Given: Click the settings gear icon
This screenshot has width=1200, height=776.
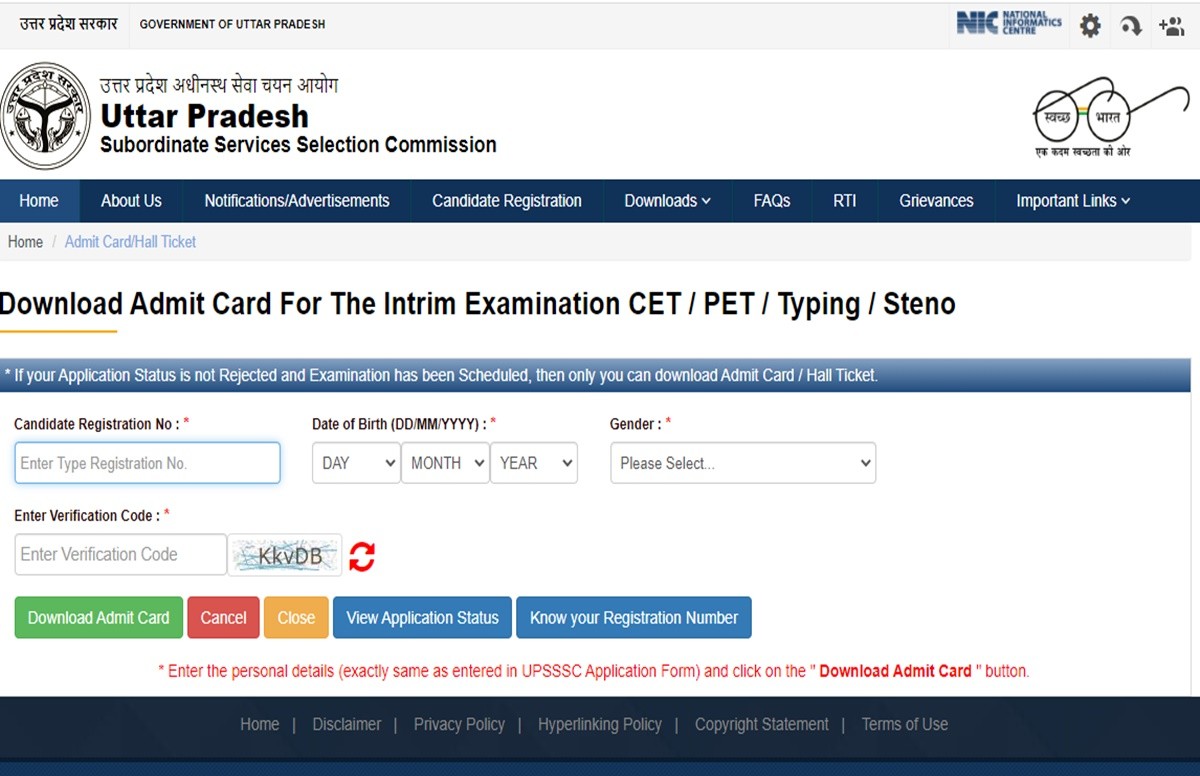Looking at the screenshot, I should (x=1090, y=26).
